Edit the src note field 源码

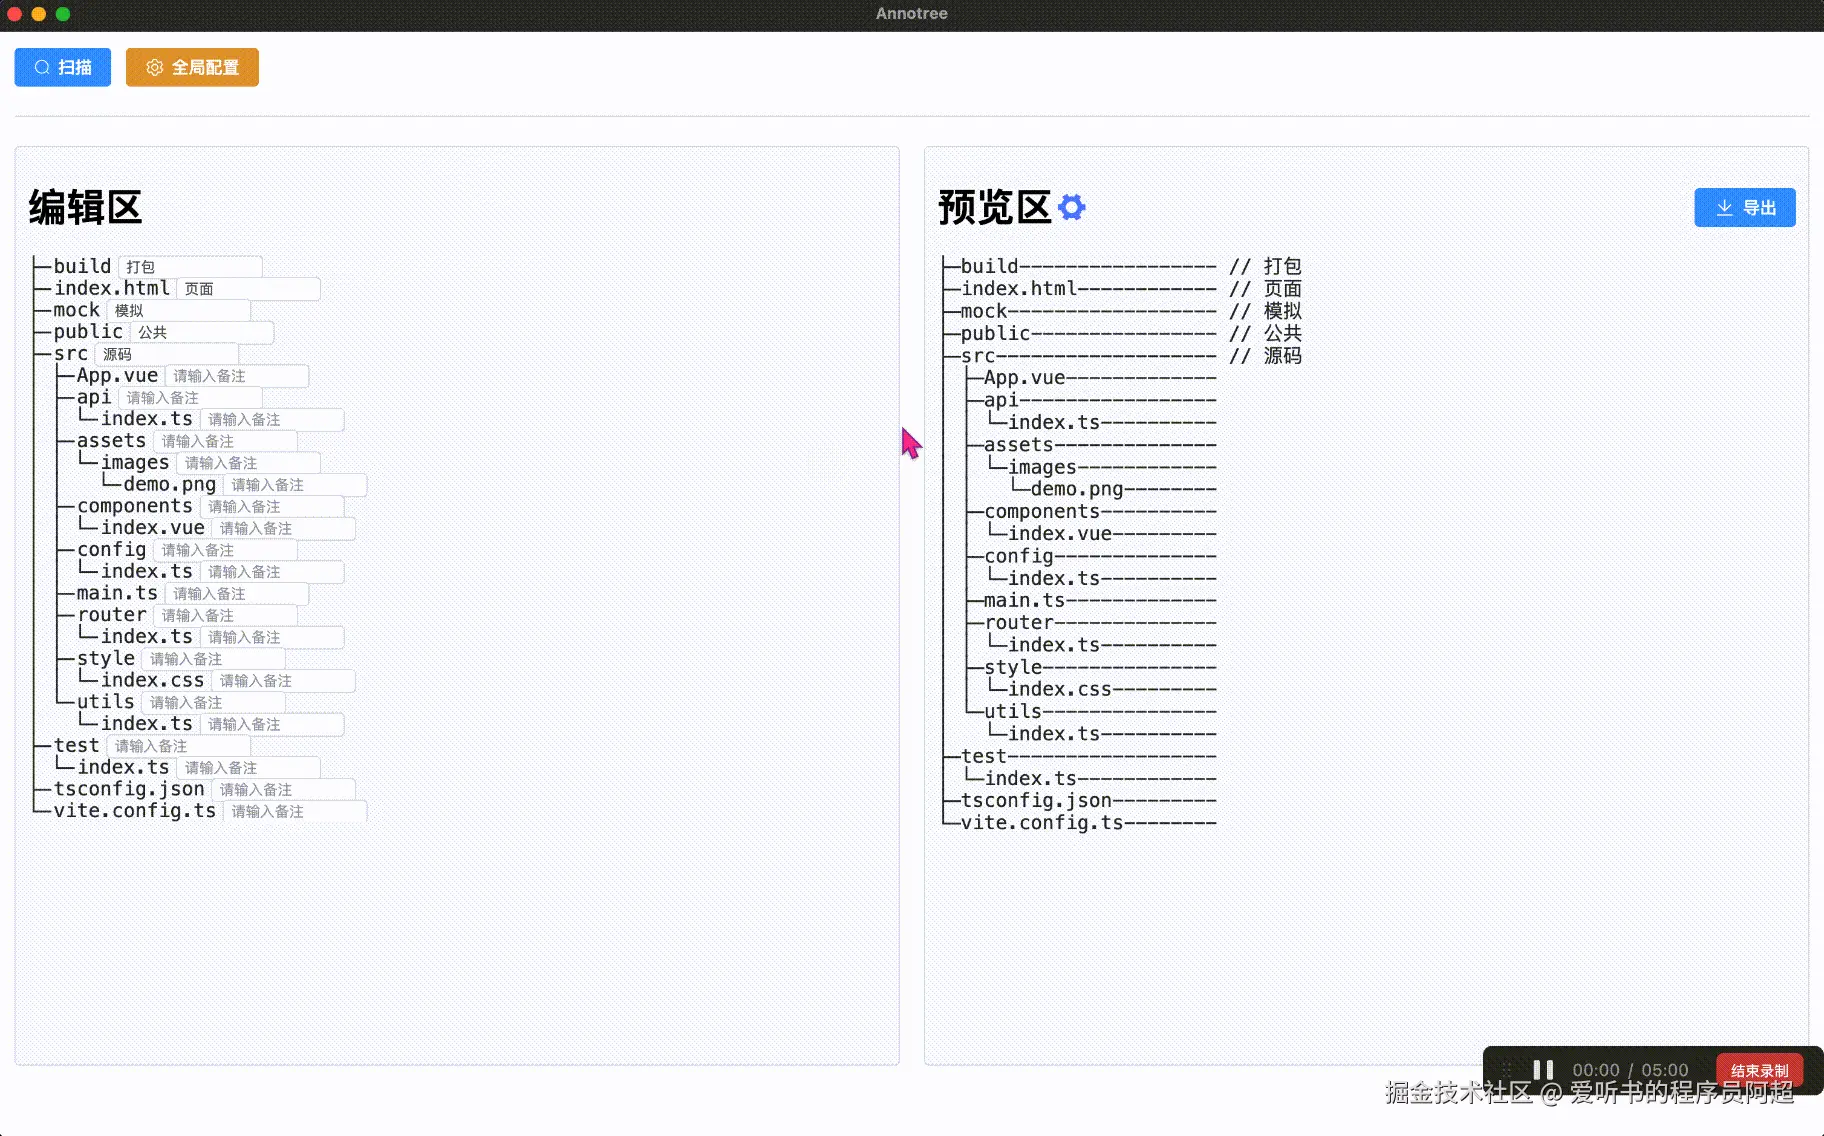pyautogui.click(x=166, y=354)
